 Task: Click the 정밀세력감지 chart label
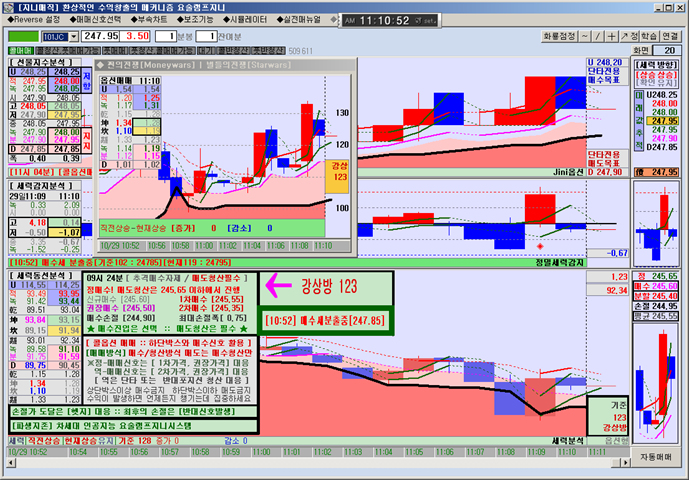click(x=560, y=262)
